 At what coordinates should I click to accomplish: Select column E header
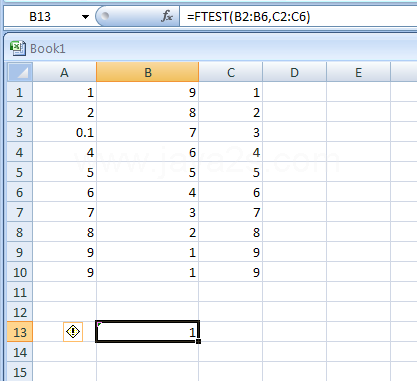click(x=358, y=72)
